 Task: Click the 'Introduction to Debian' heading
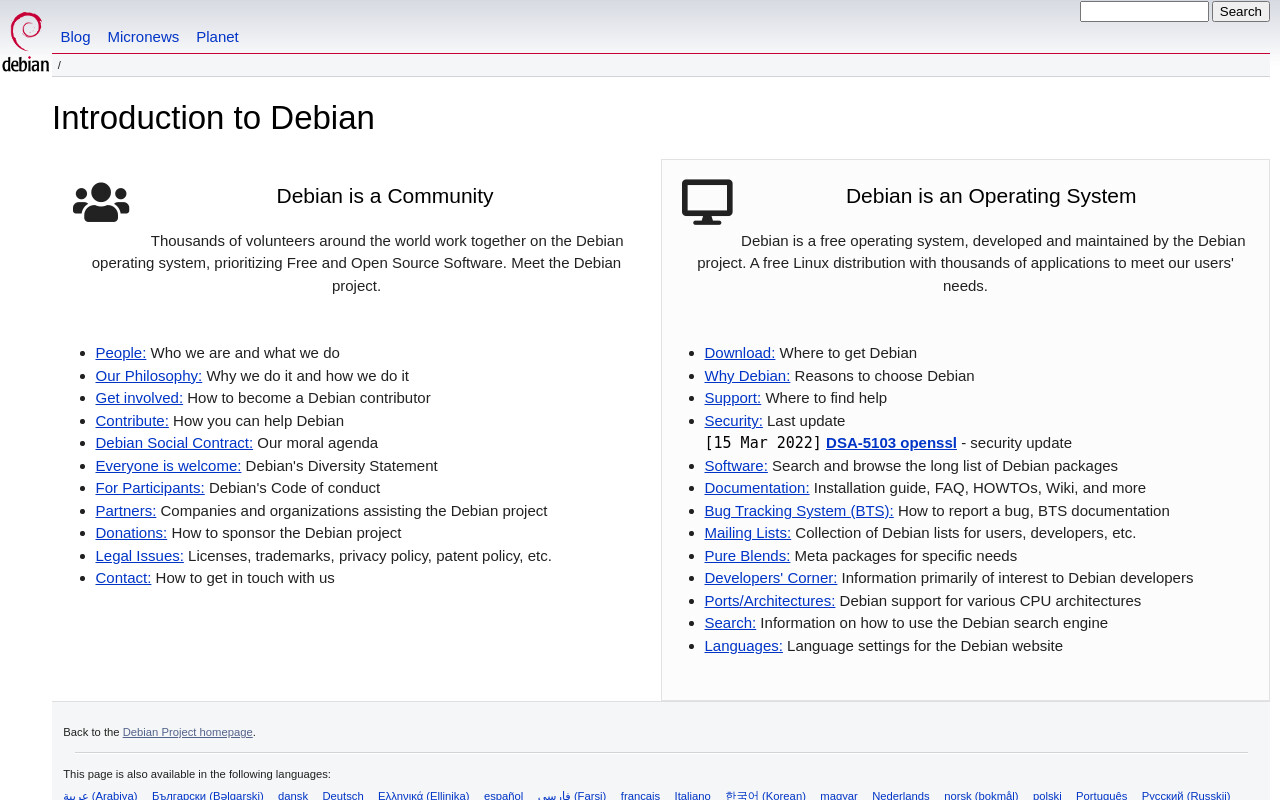pyautogui.click(x=213, y=118)
